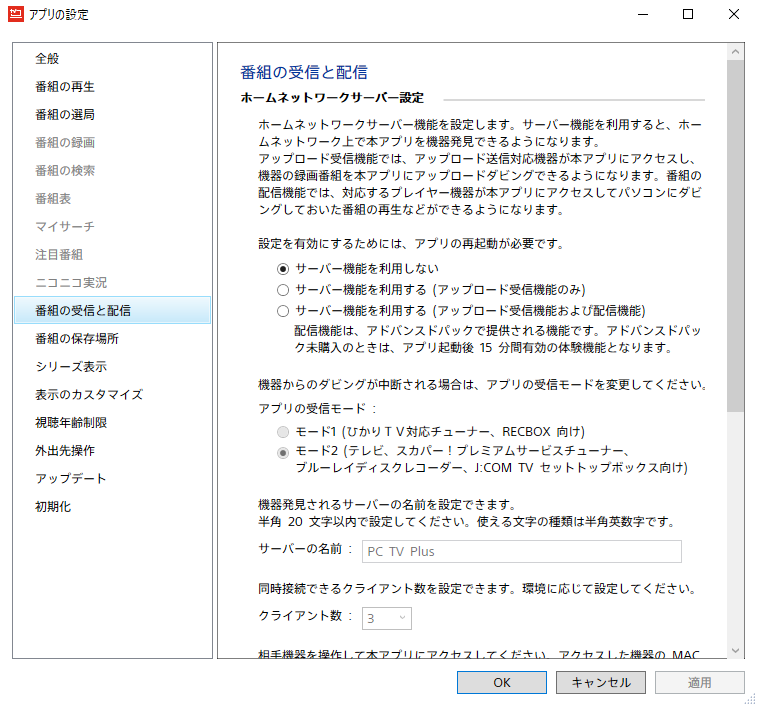The image size is (757, 706).
Task: Select 'サーバー機能を利用しない' radio button
Action: [283, 269]
